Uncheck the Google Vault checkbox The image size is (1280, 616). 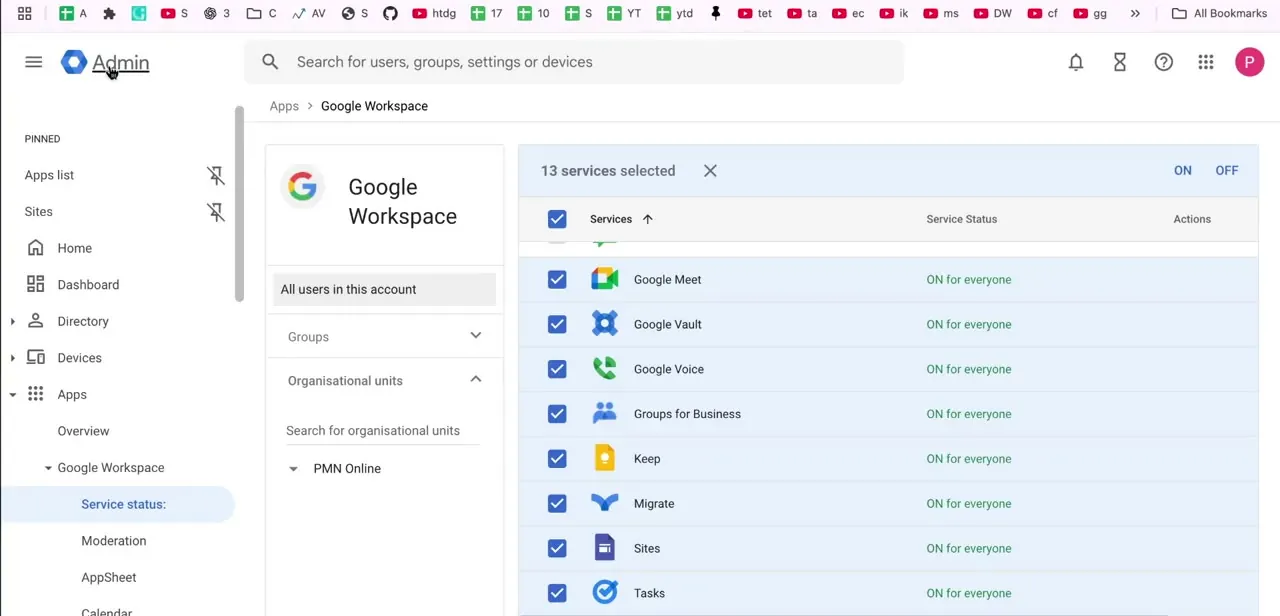click(557, 324)
